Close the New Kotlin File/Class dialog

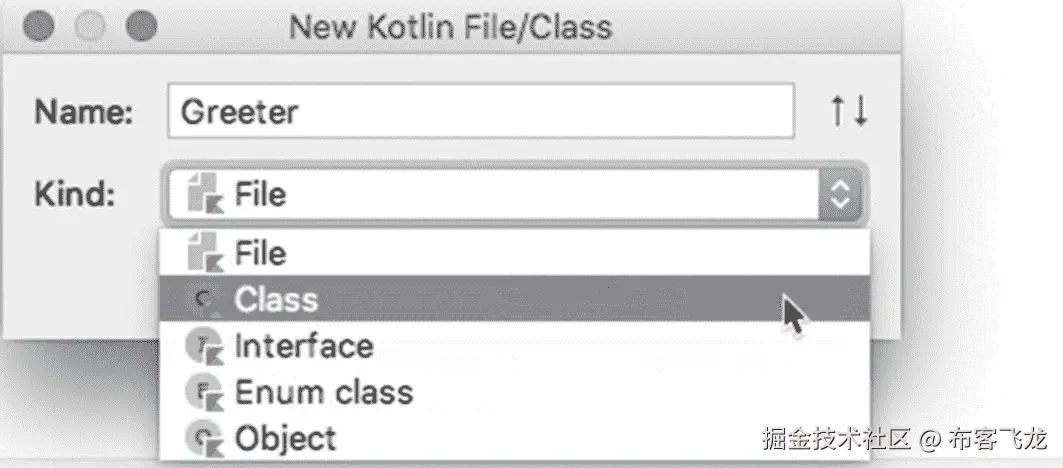[x=39, y=26]
